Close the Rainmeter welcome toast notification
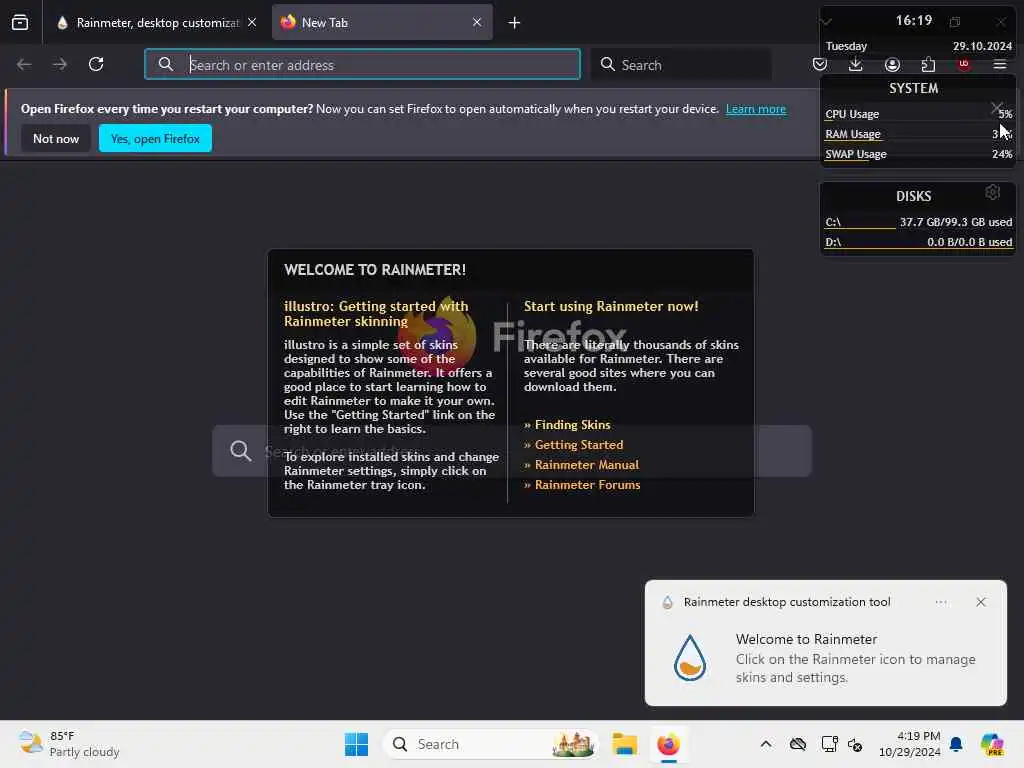The width and height of the screenshot is (1024, 768). (981, 602)
